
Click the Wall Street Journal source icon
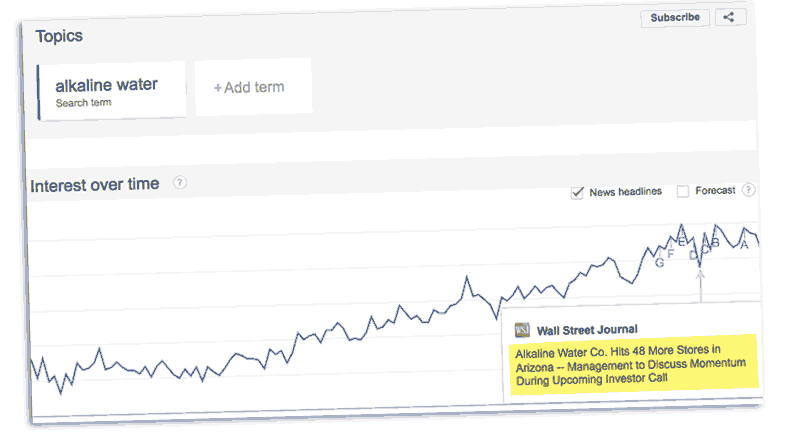(x=522, y=329)
